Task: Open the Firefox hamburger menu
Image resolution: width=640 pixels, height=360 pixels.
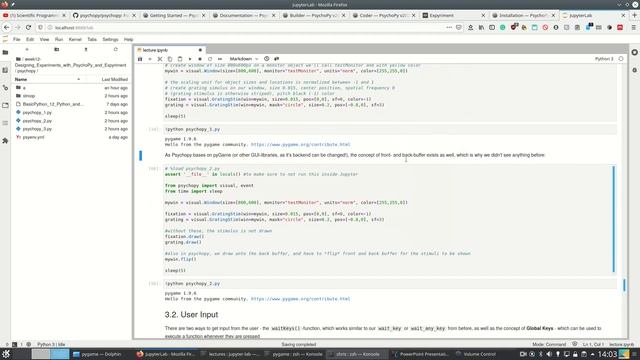Action: pos(633,27)
